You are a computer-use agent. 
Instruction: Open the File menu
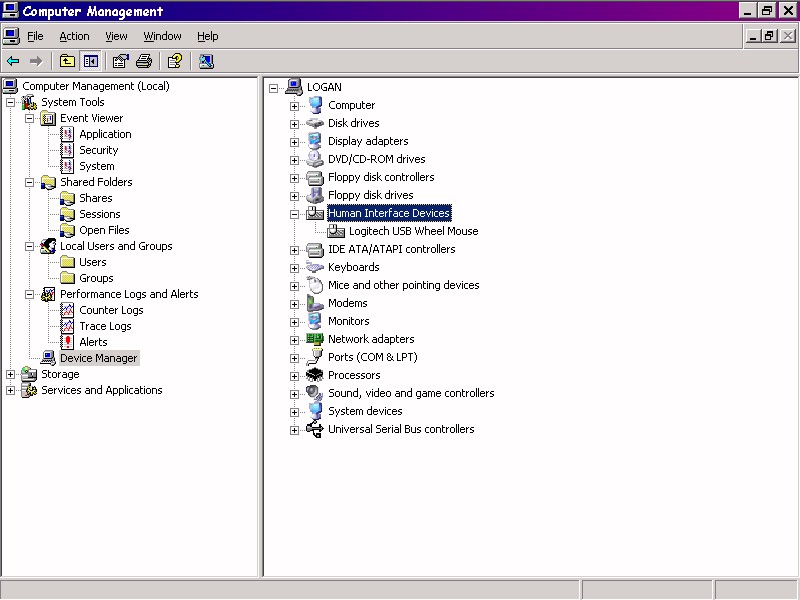point(35,36)
